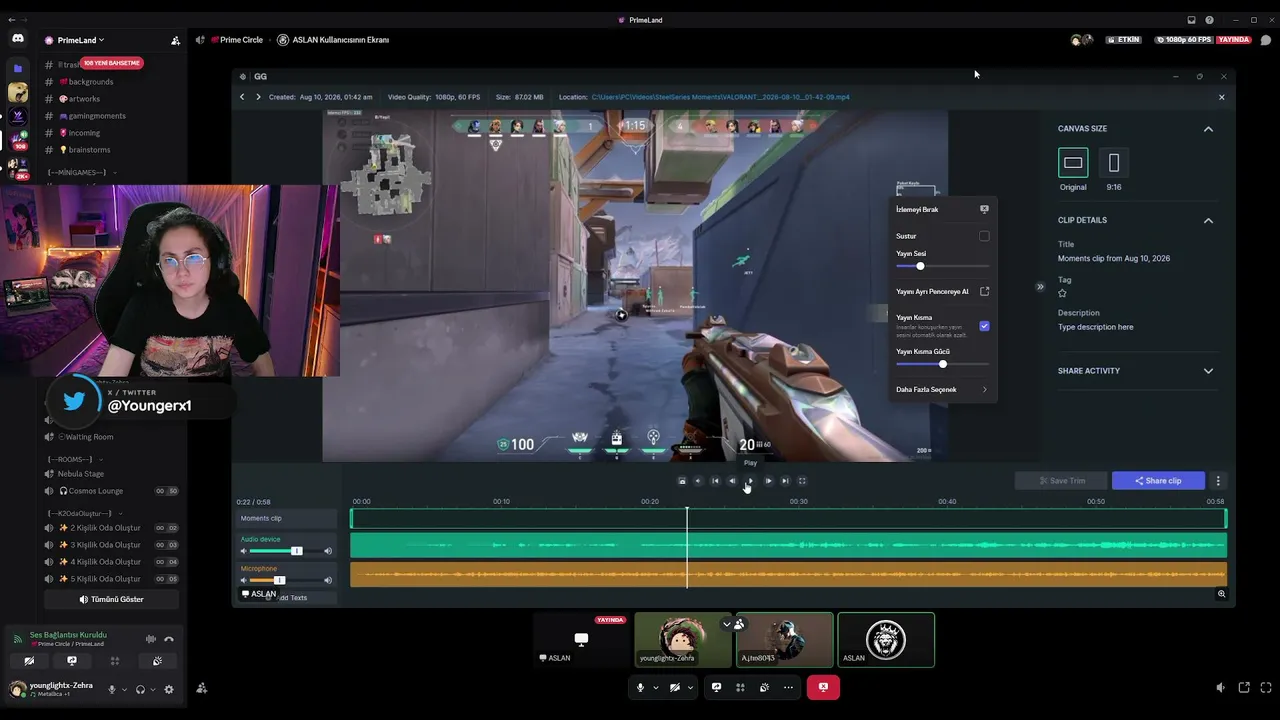This screenshot has height=720, width=1280.
Task: Open the soundboard icon in voice panel
Action: tap(157, 661)
